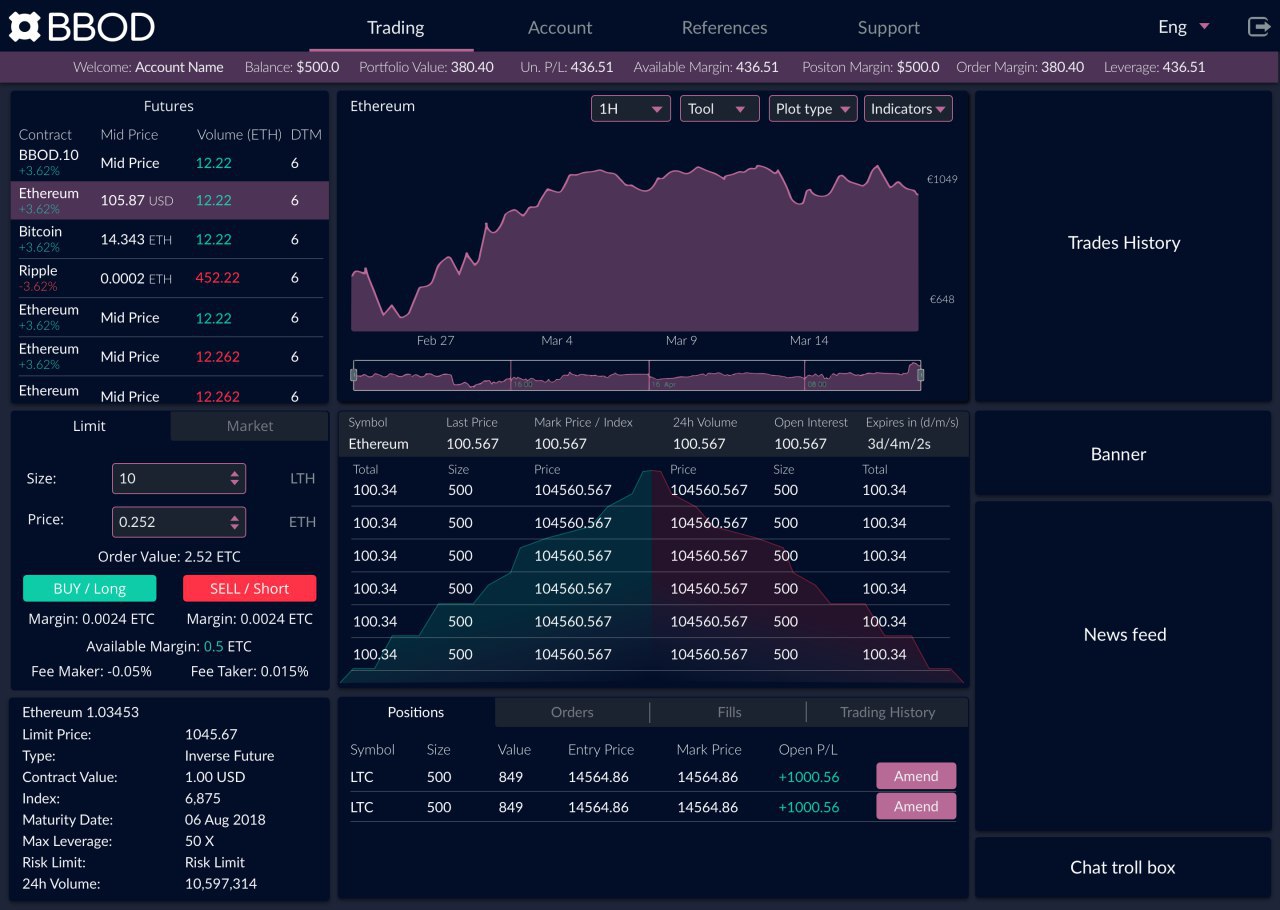Screen dimensions: 1280x910
Task: Click the Account Name in the welcome bar
Action: click(x=179, y=67)
